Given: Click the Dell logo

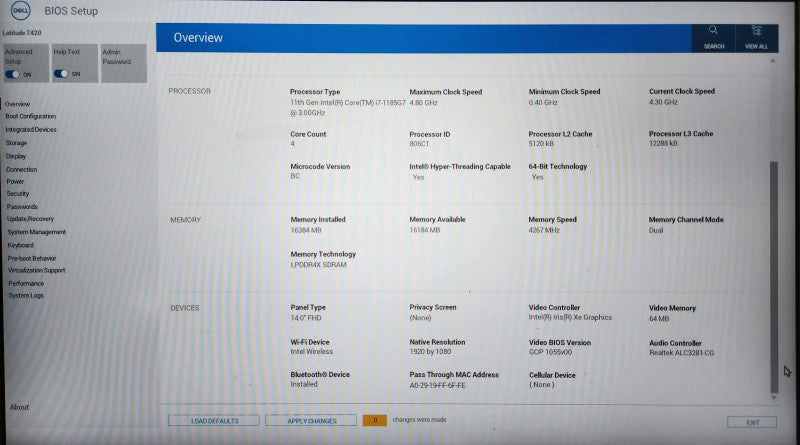Looking at the screenshot, I should tap(20, 11).
